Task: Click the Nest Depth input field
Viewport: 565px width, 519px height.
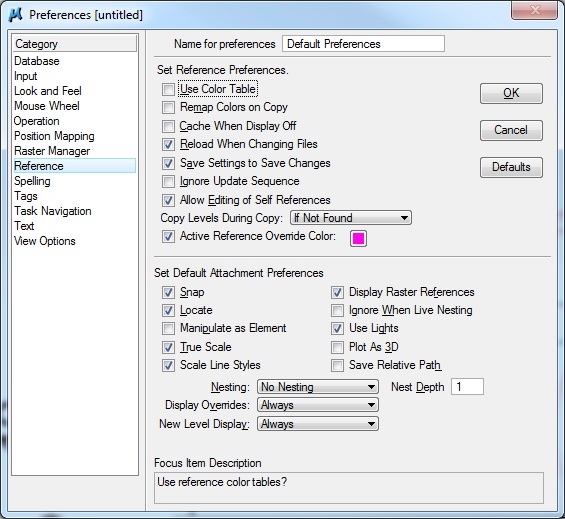Action: click(467, 387)
